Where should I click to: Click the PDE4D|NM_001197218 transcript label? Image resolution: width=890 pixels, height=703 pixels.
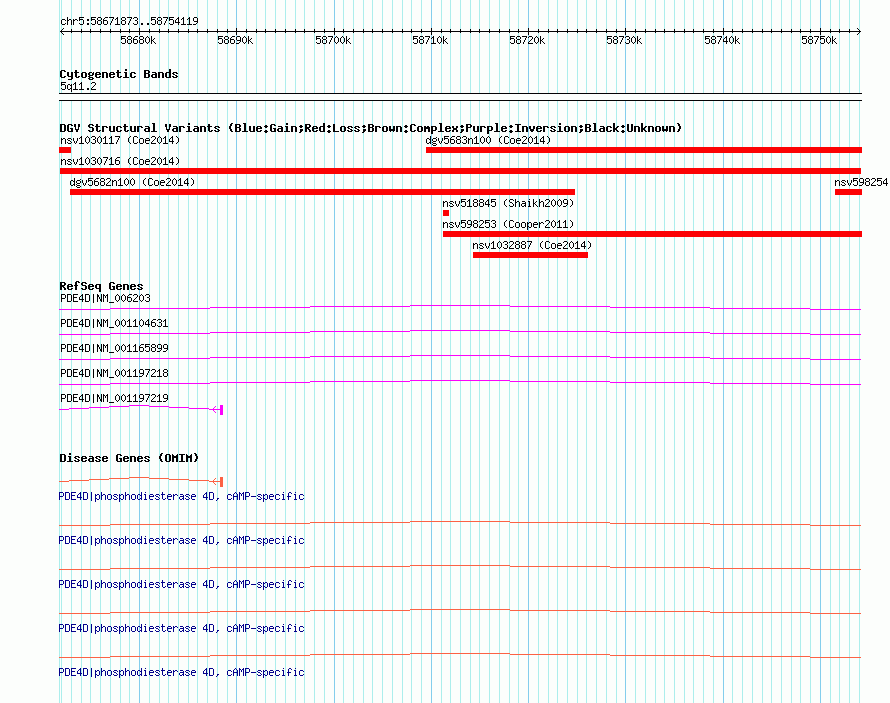(114, 373)
